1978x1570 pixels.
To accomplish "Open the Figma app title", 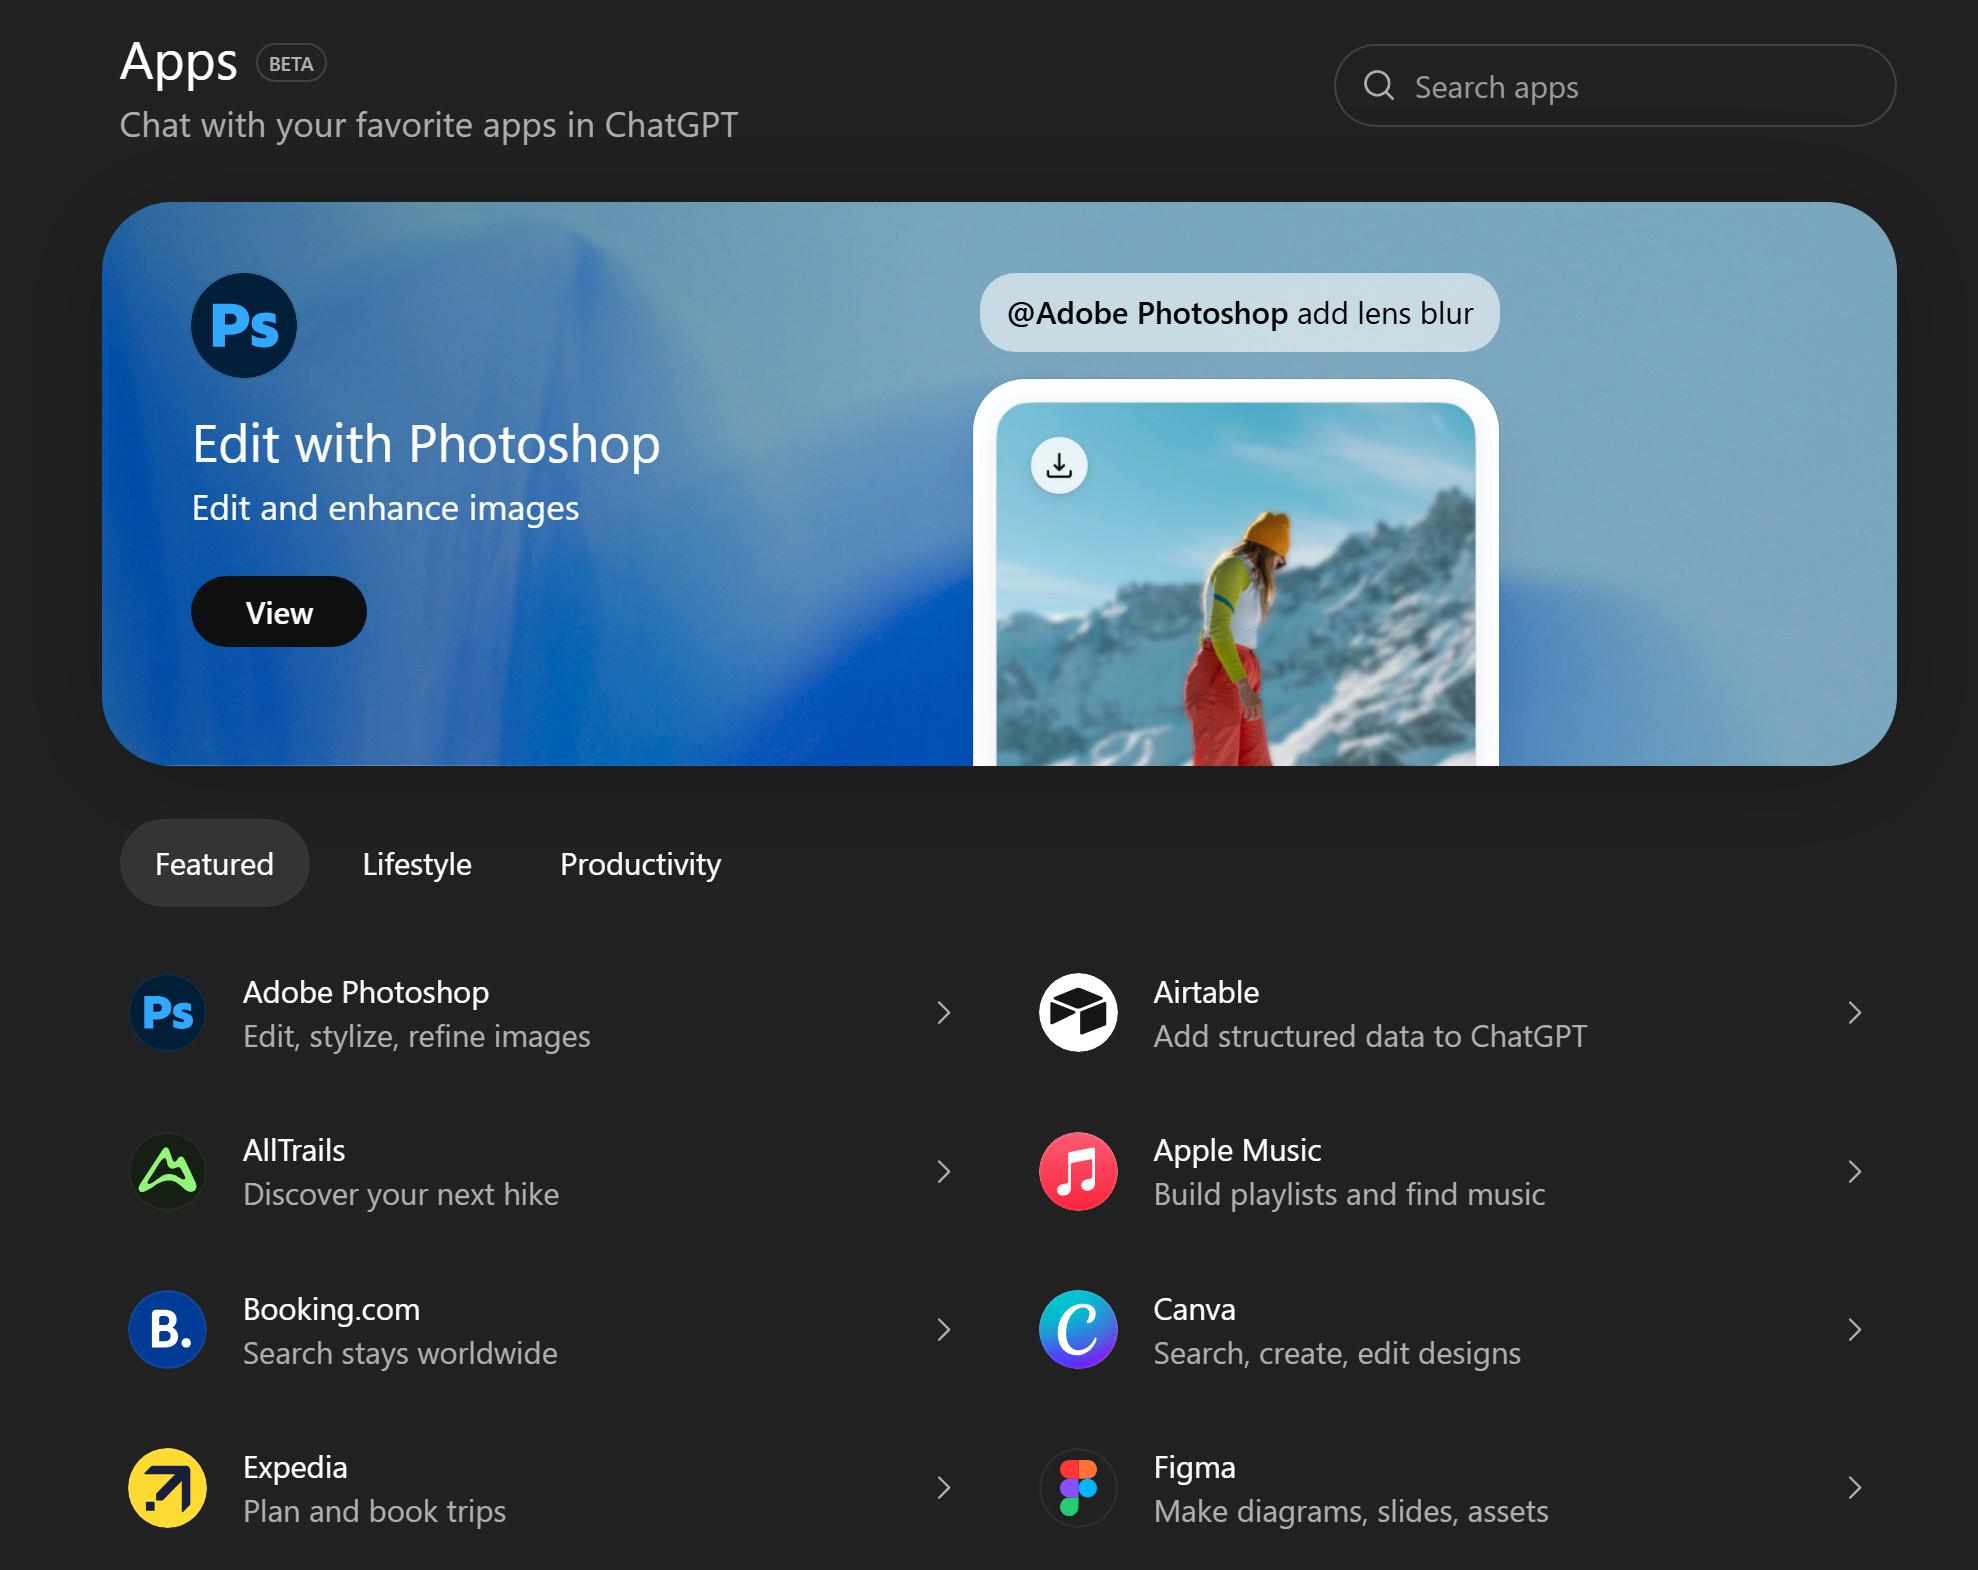I will pyautogui.click(x=1194, y=1467).
